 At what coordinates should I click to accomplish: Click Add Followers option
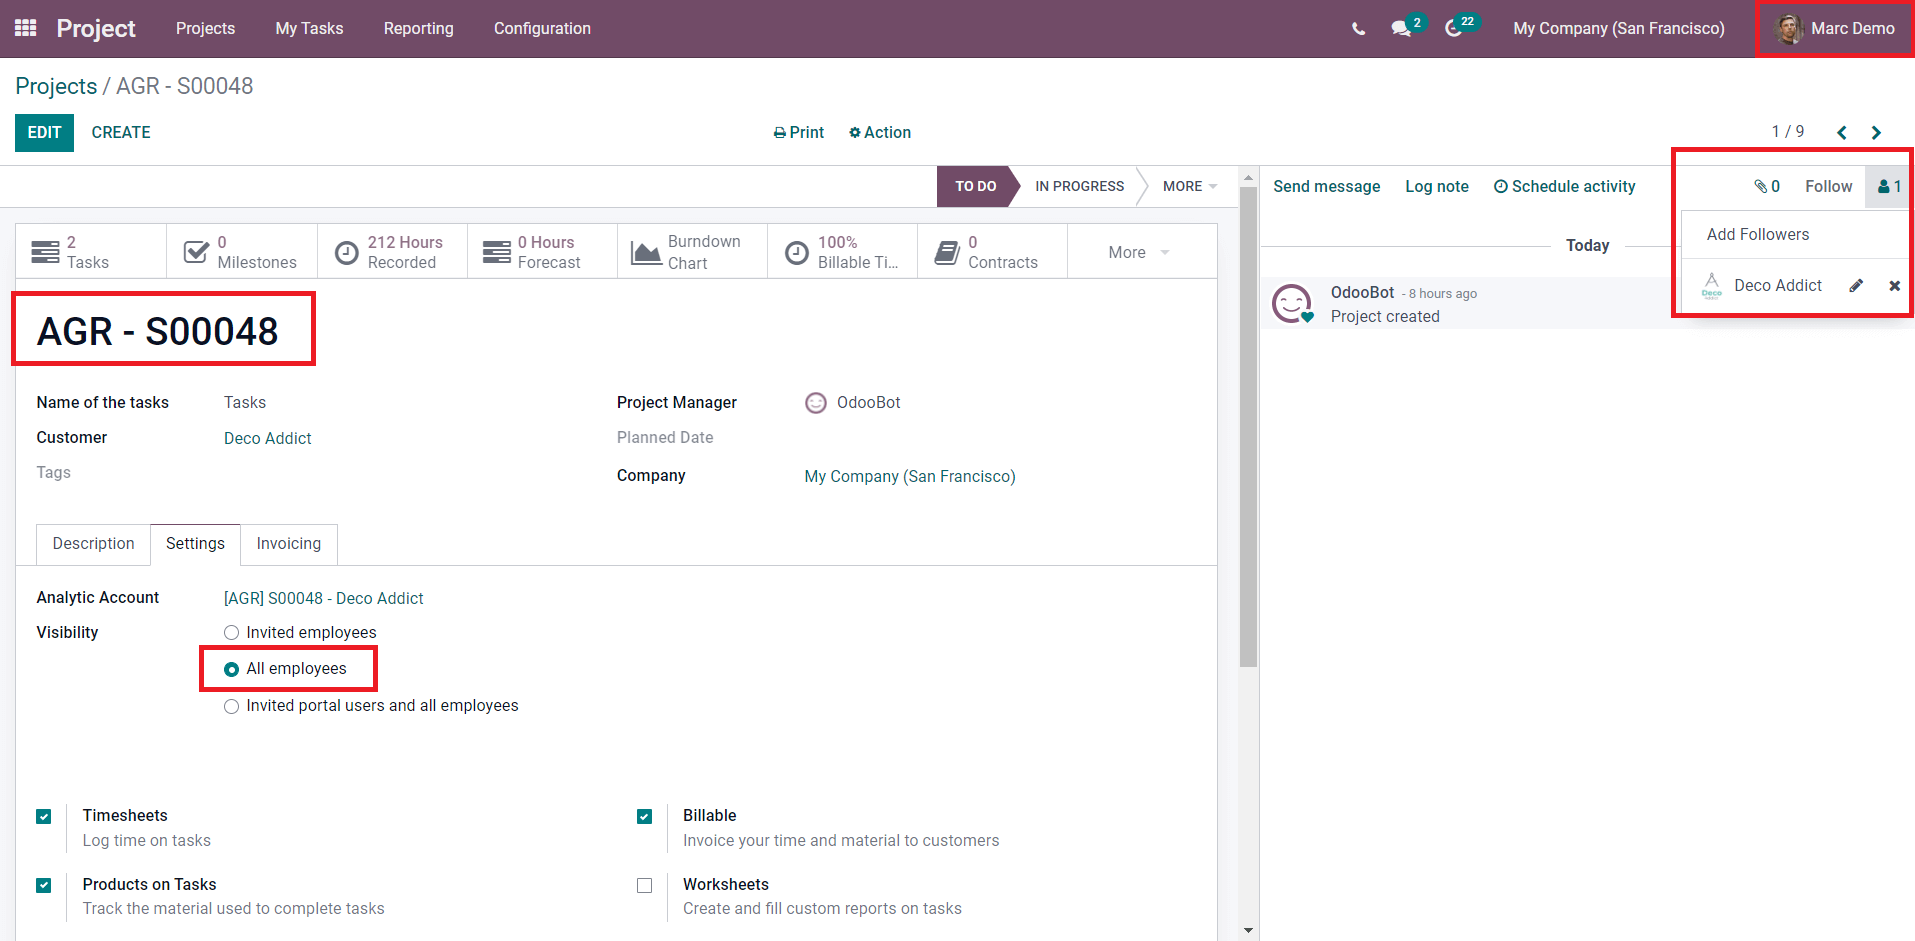pos(1758,234)
